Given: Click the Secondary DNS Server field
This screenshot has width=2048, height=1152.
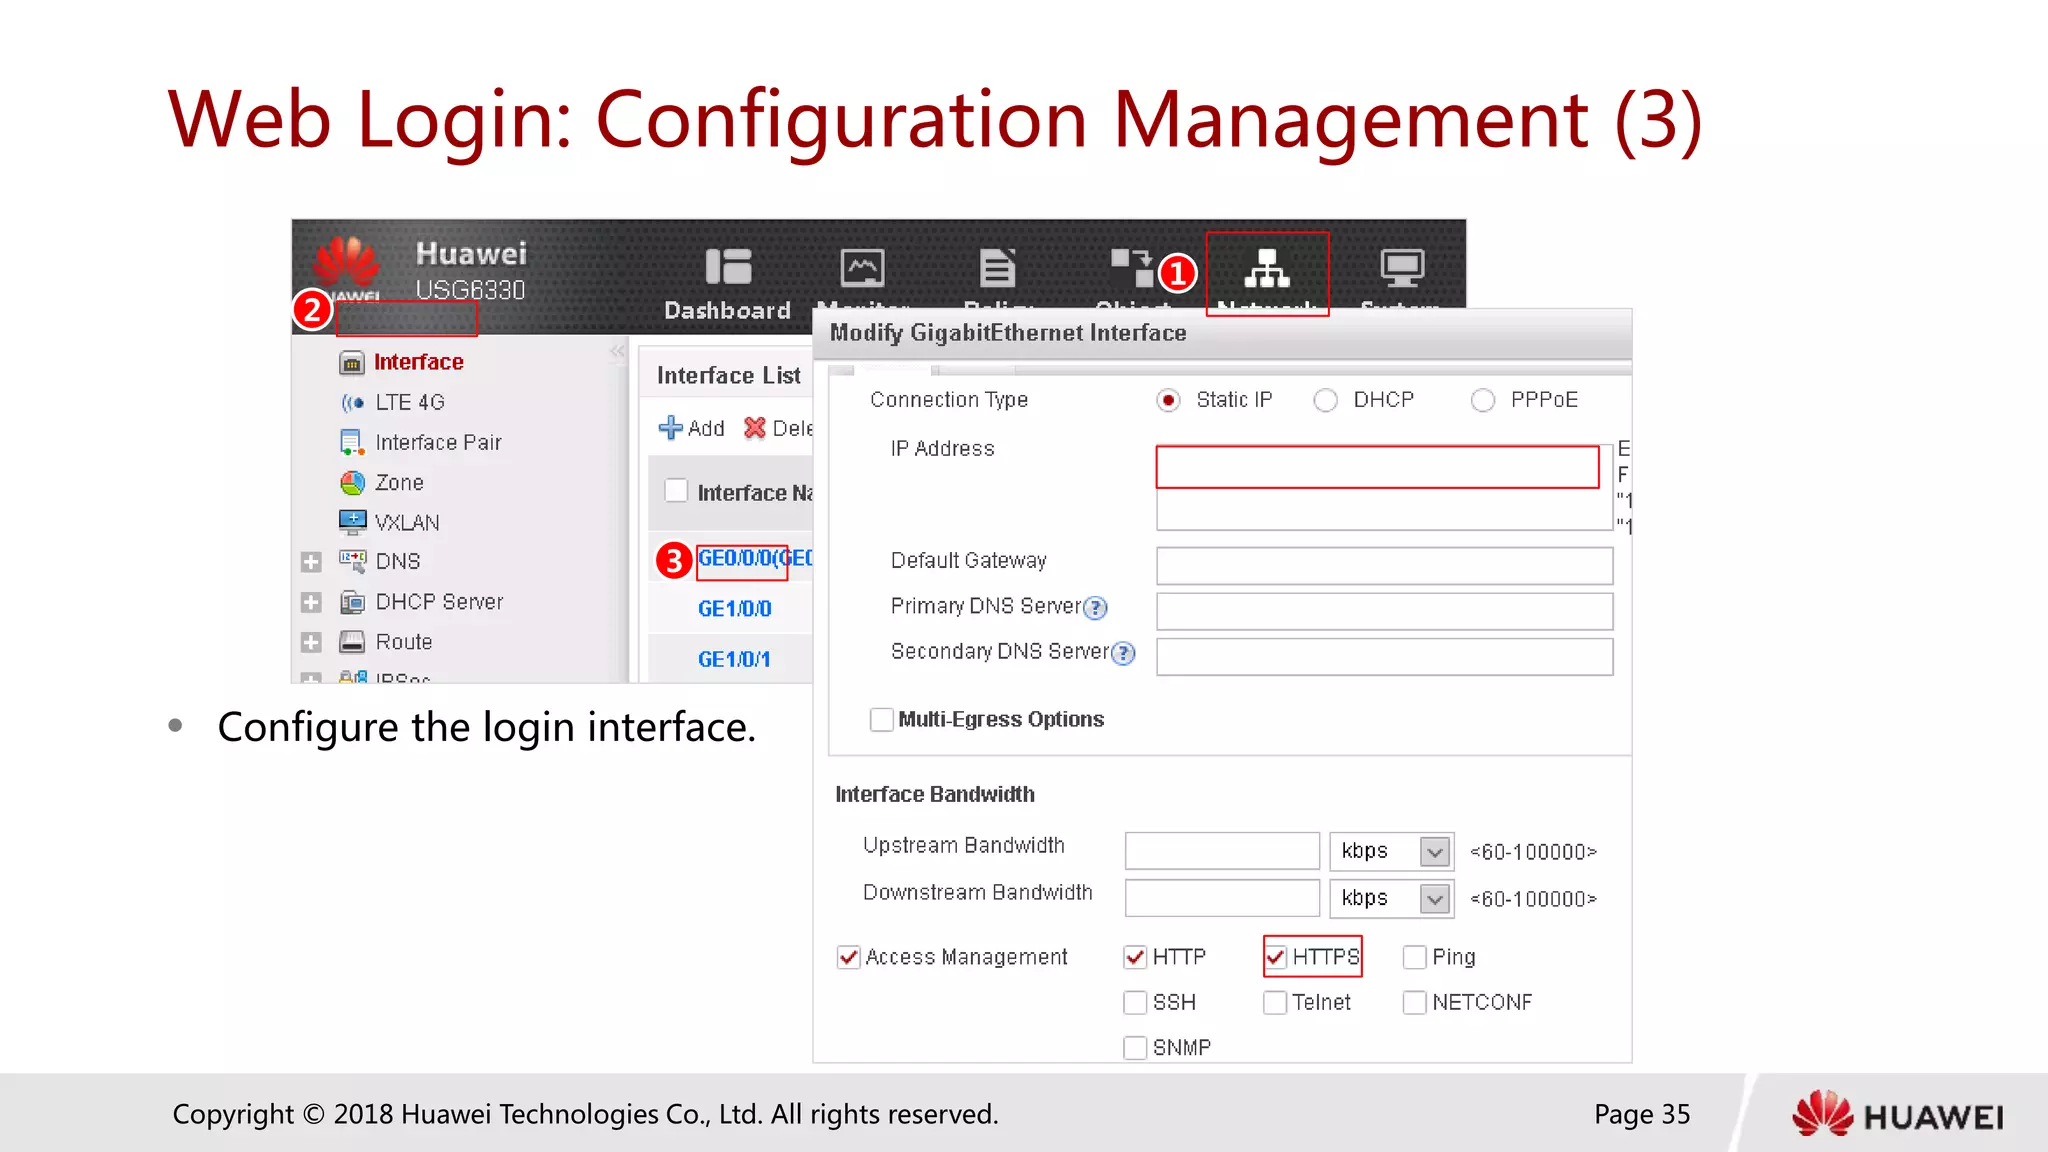Looking at the screenshot, I should point(1385,657).
